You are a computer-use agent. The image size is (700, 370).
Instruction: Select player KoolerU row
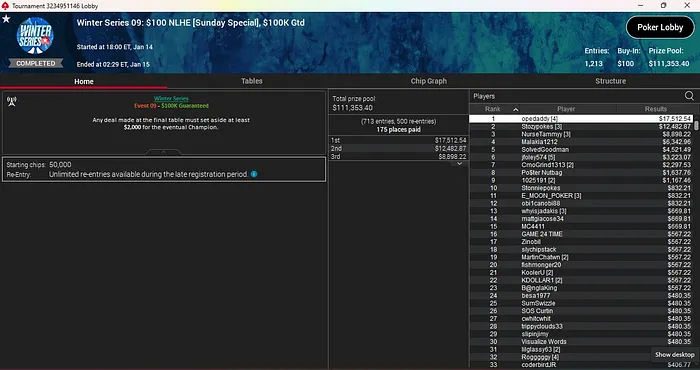tap(581, 273)
